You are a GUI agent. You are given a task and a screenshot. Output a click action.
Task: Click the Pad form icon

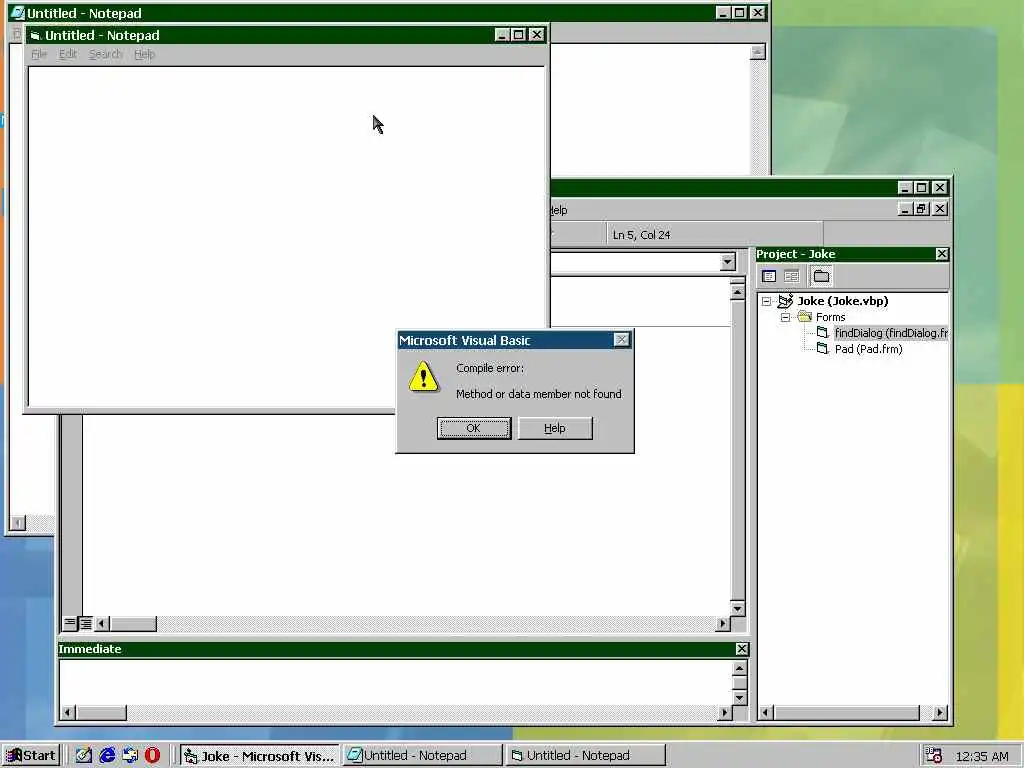822,349
